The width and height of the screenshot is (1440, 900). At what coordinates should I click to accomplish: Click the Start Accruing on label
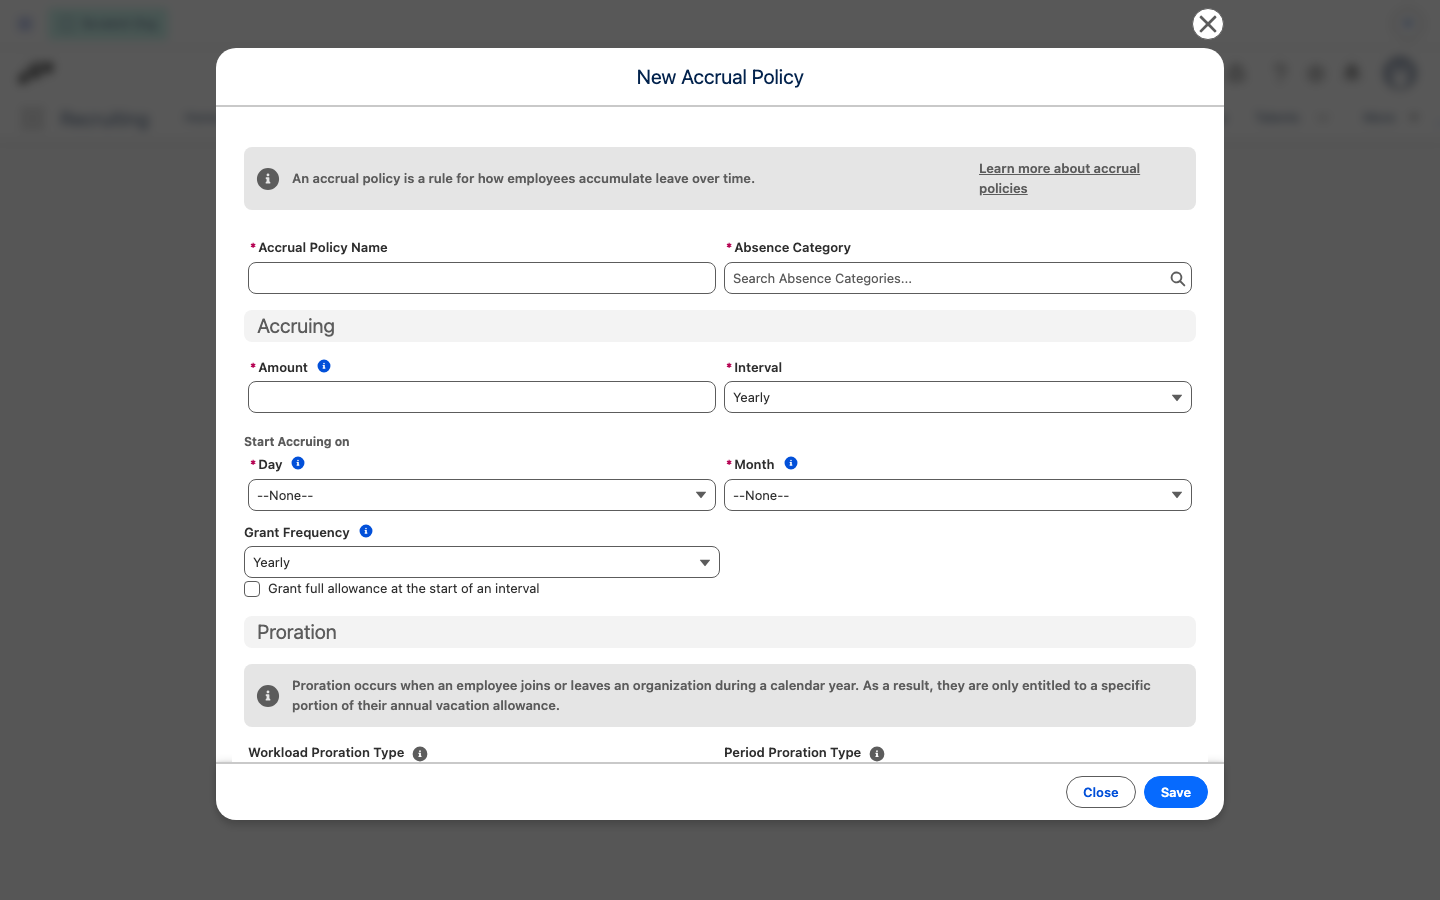(297, 441)
